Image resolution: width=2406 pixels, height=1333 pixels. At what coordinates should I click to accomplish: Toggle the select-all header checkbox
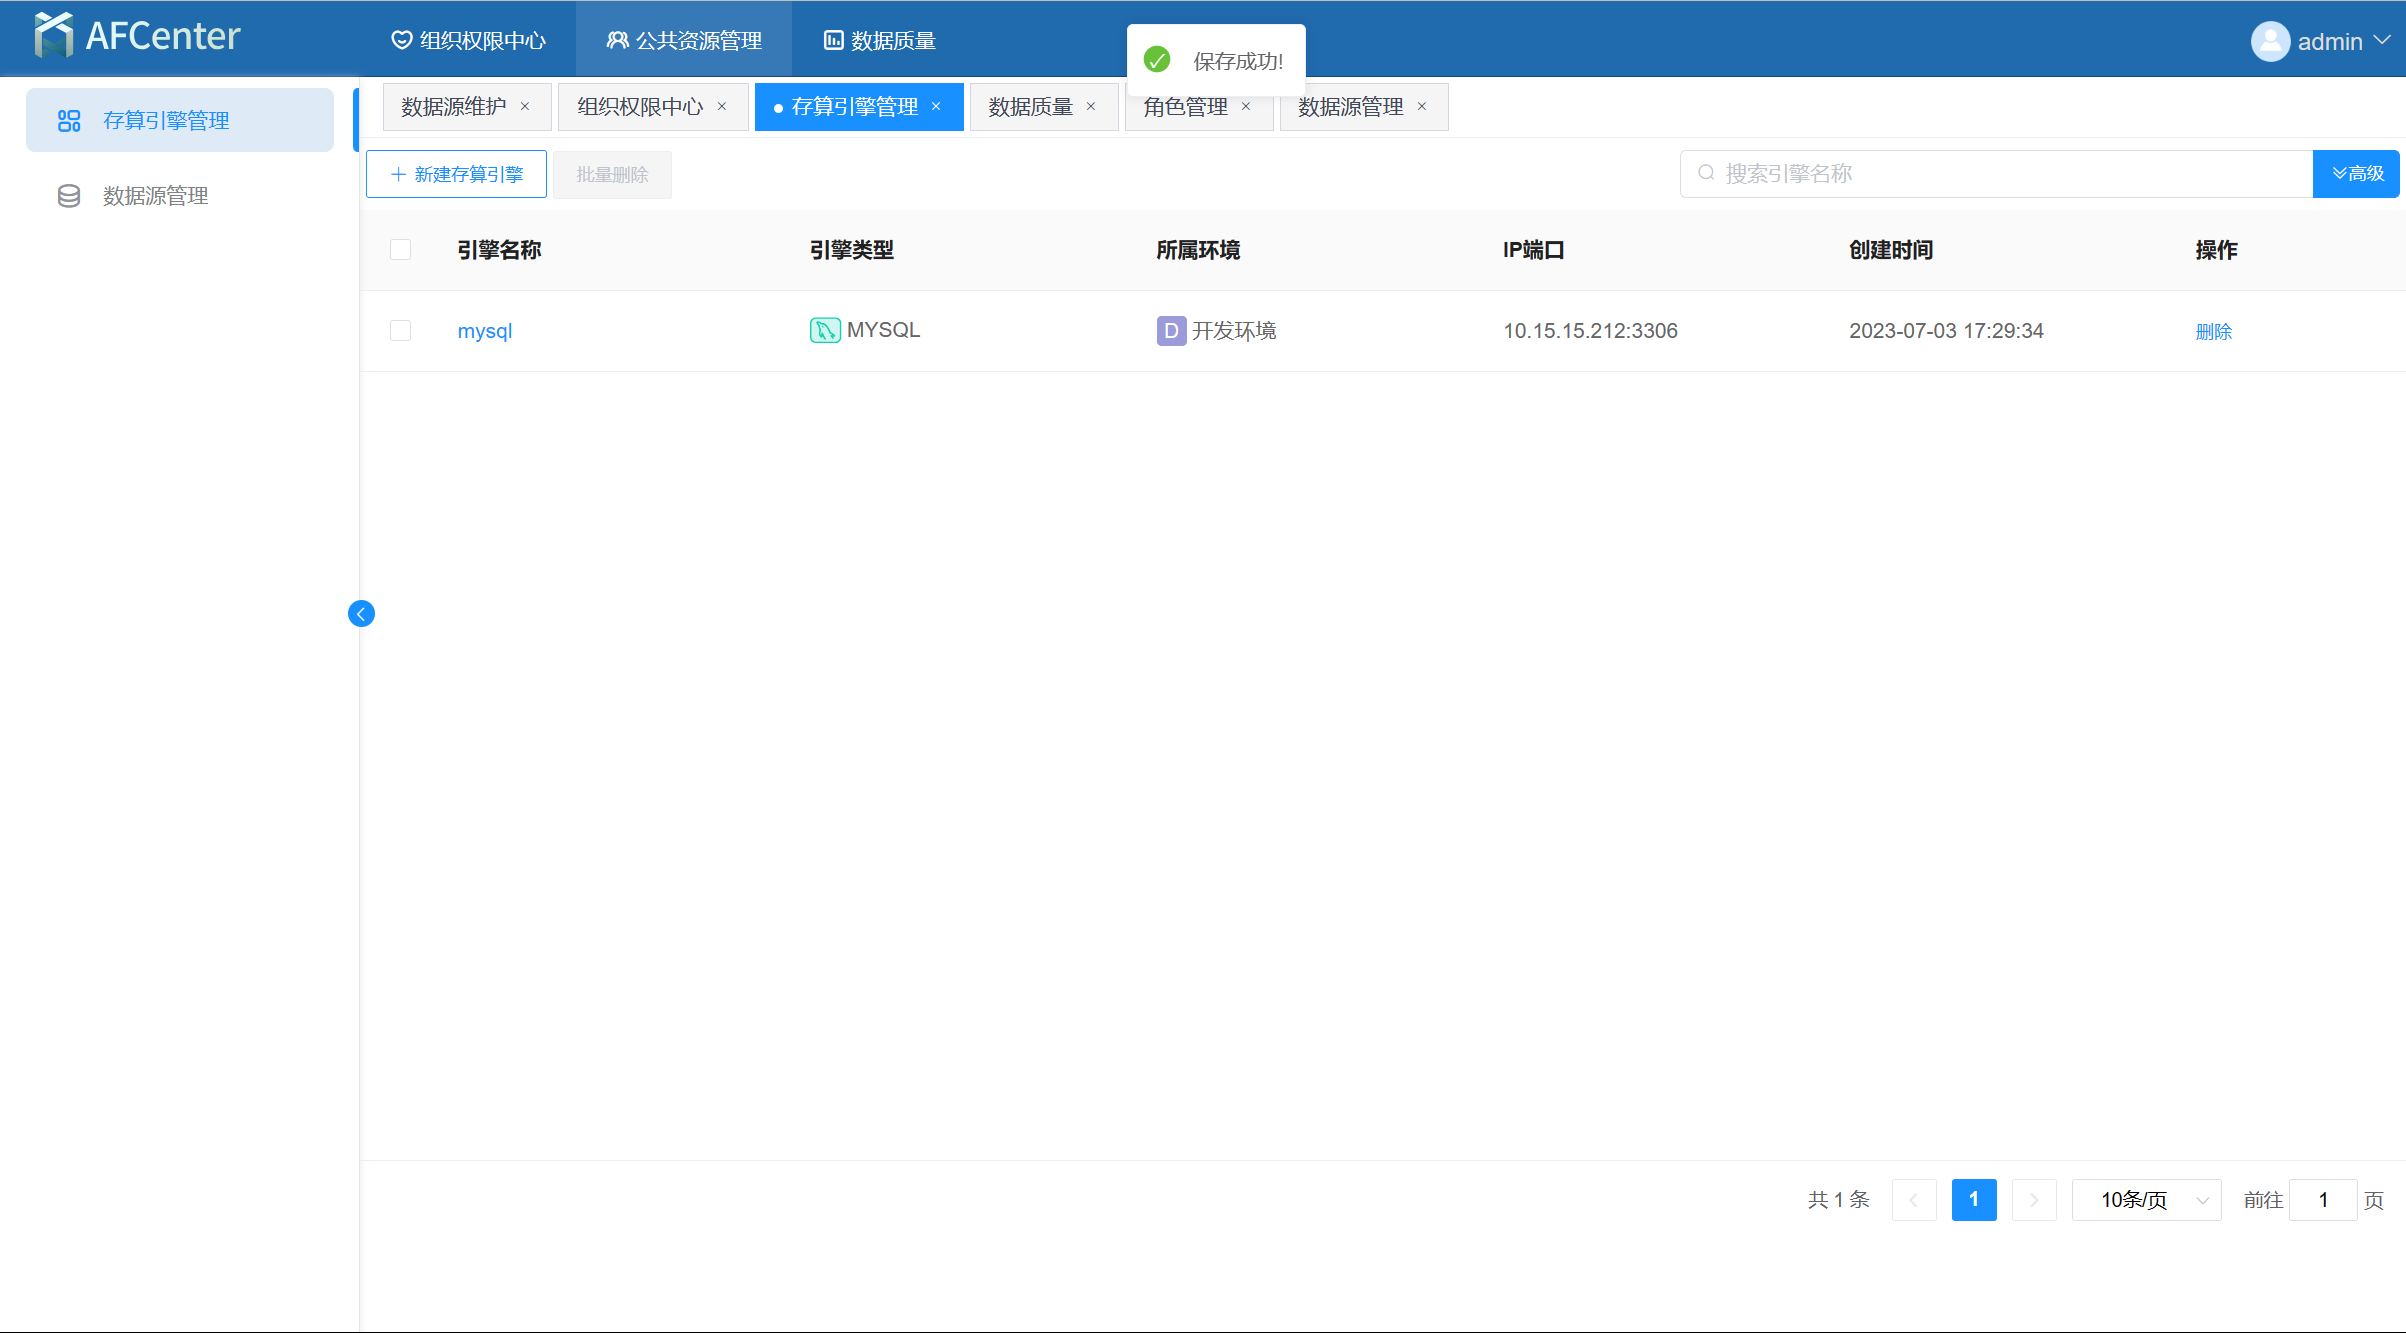tap(400, 250)
